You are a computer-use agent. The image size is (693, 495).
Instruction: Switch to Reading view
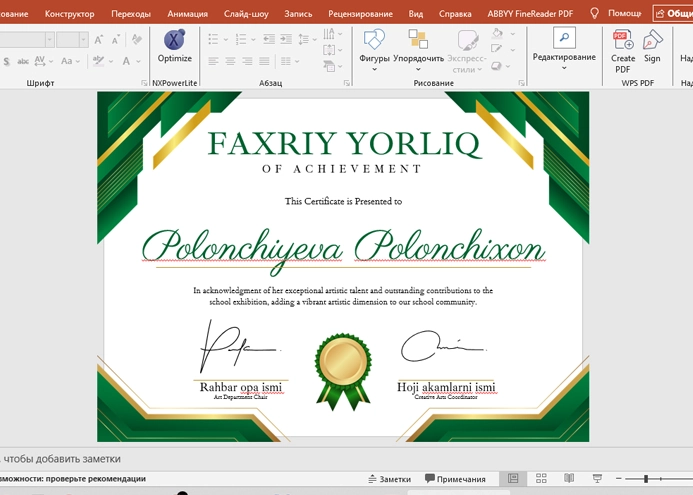pyautogui.click(x=569, y=478)
